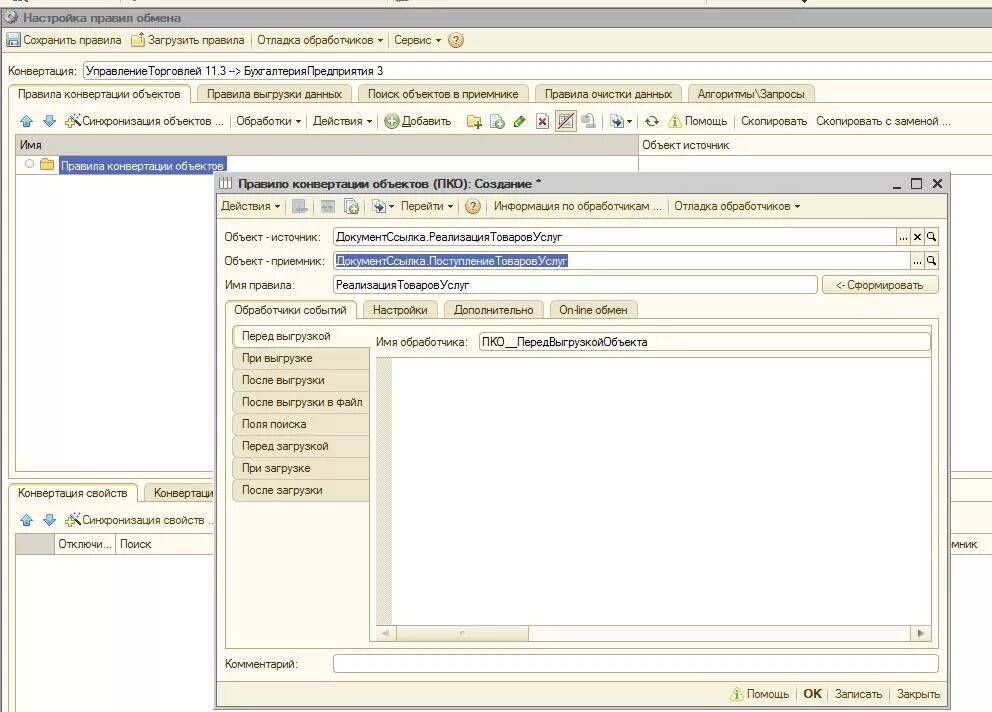Click horizontal scrollbar thumb in handler editor
The width and height of the screenshot is (992, 712).
click(x=462, y=634)
